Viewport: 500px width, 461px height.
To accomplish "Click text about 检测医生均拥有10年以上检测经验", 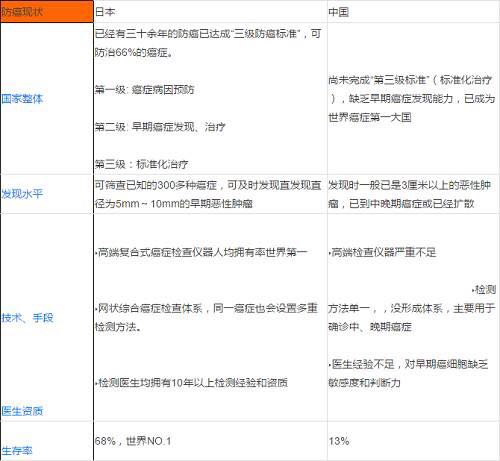I will point(191,383).
